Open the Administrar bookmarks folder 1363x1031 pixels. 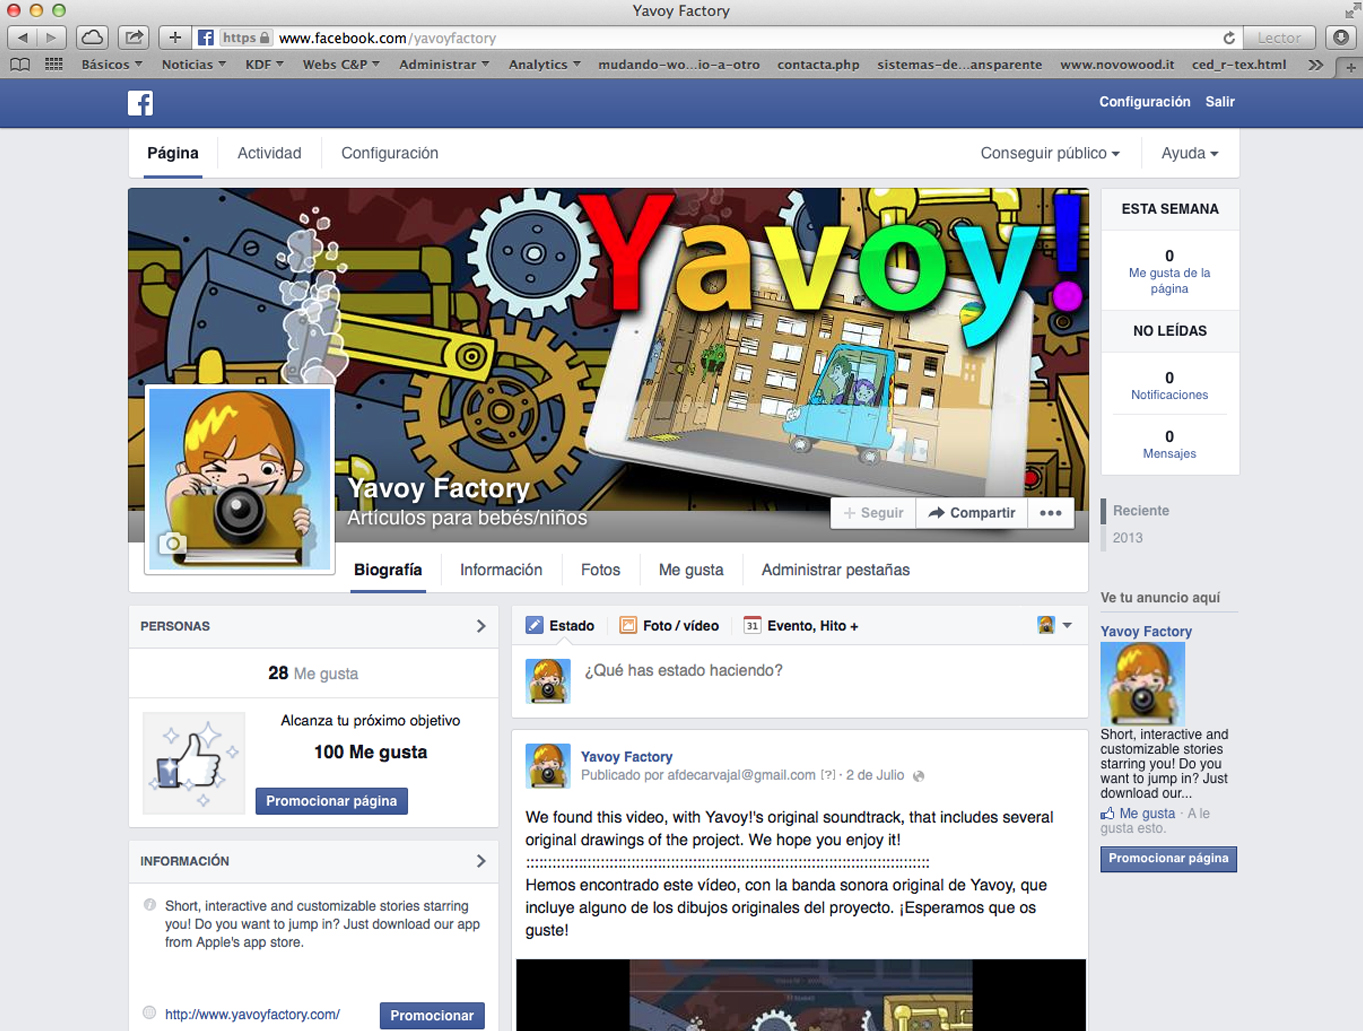click(444, 64)
